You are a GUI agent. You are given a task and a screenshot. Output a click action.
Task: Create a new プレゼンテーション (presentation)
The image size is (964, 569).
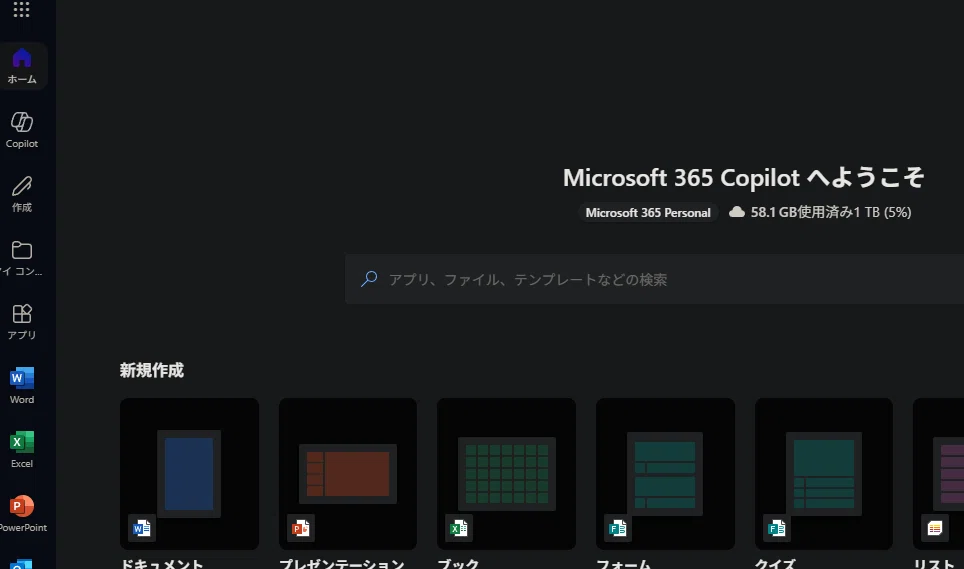pos(348,474)
